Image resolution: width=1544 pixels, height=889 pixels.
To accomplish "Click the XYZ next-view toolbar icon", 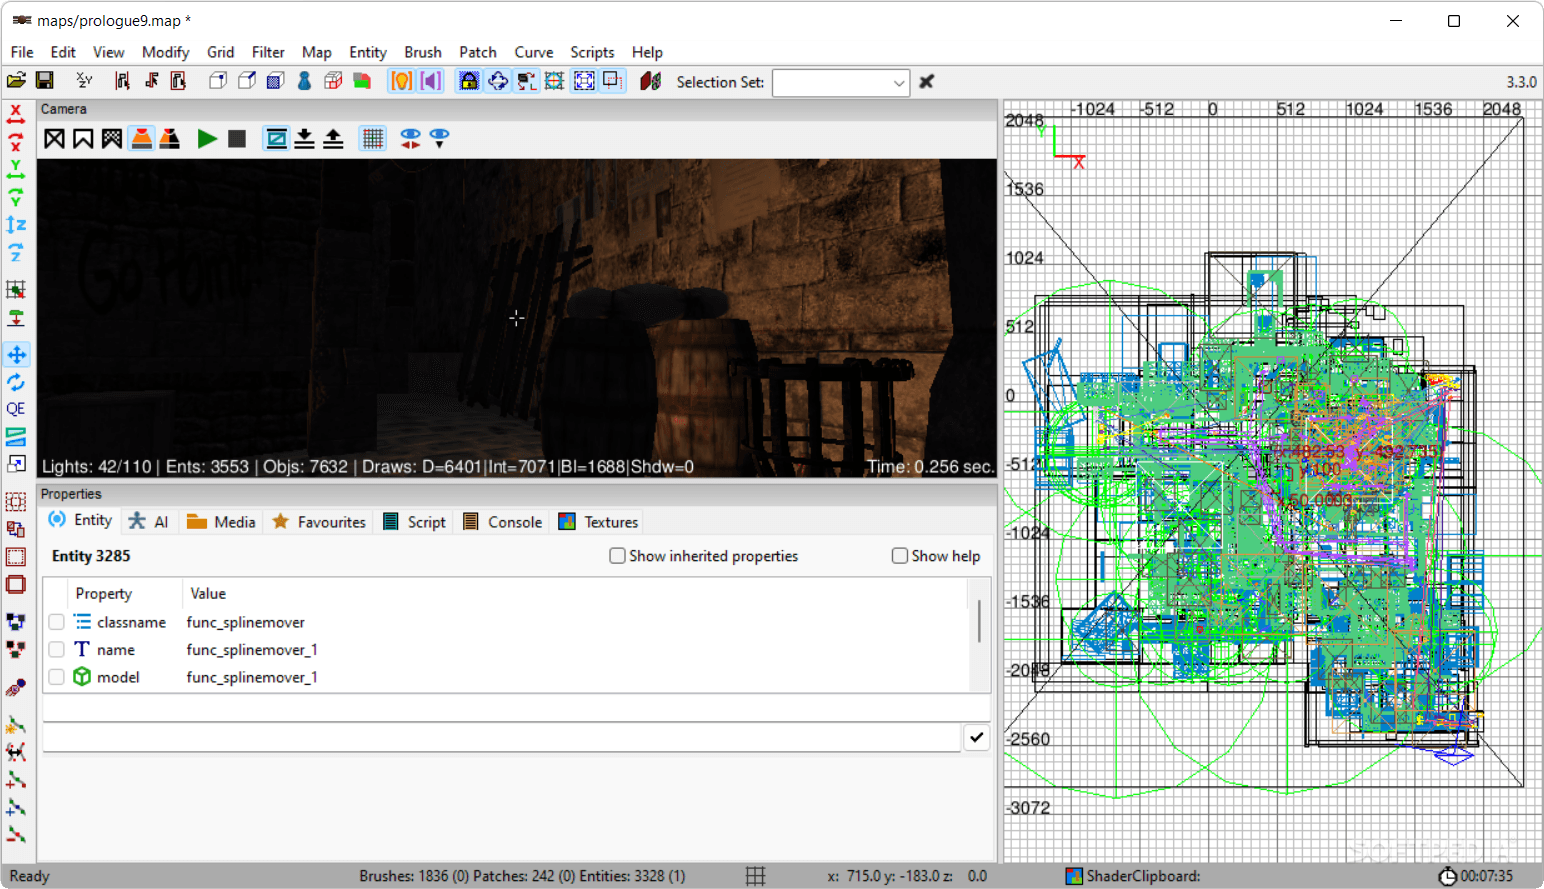I will [84, 81].
